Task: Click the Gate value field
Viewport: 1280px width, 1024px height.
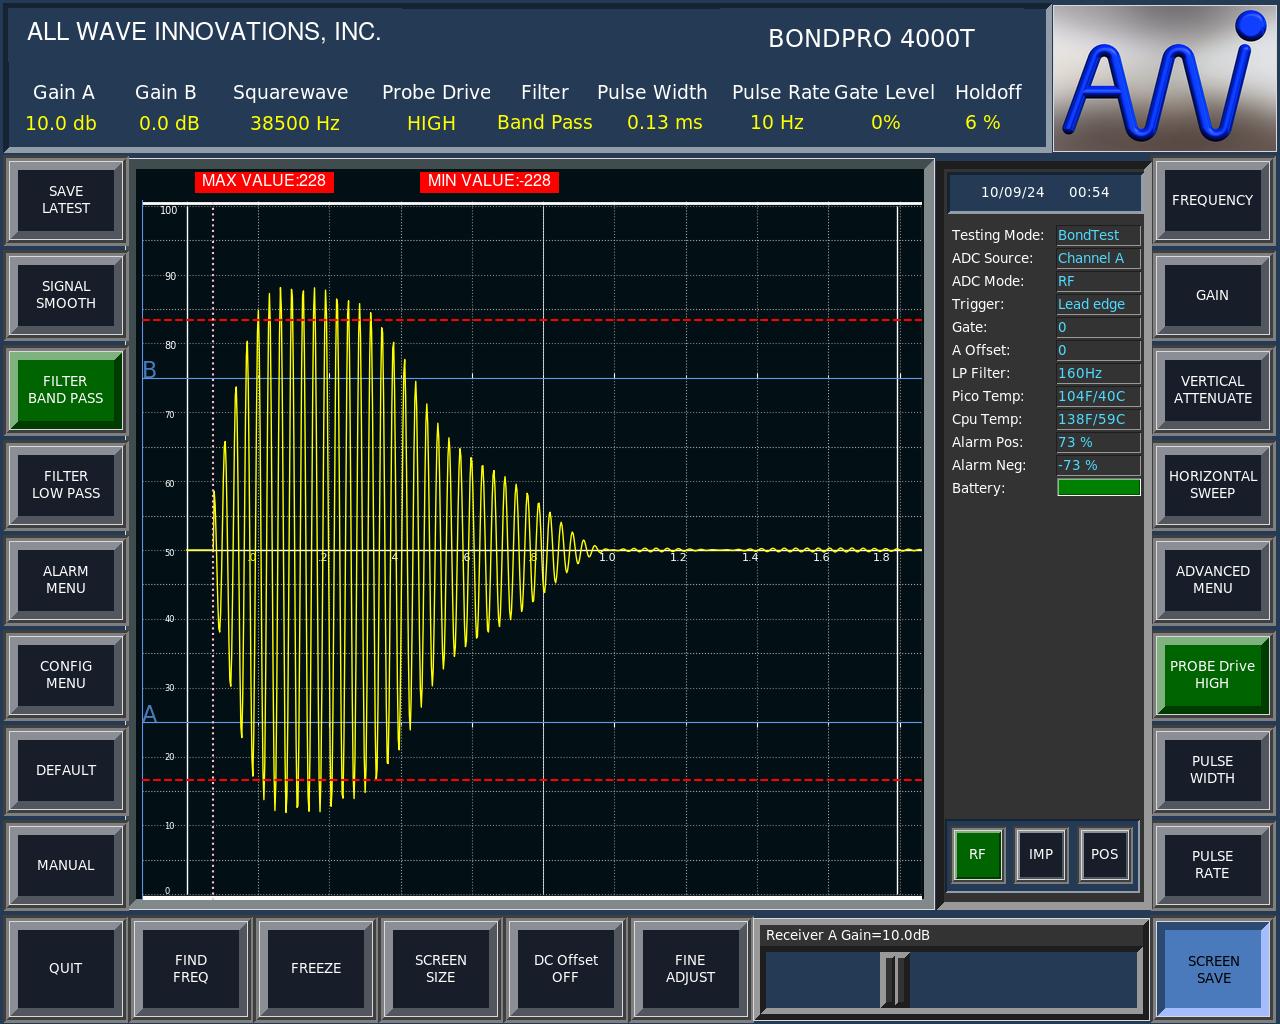Action: coord(1098,327)
